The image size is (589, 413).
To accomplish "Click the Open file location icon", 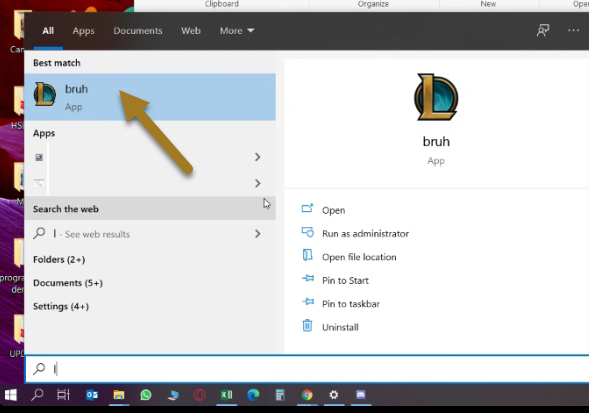I will tap(307, 255).
